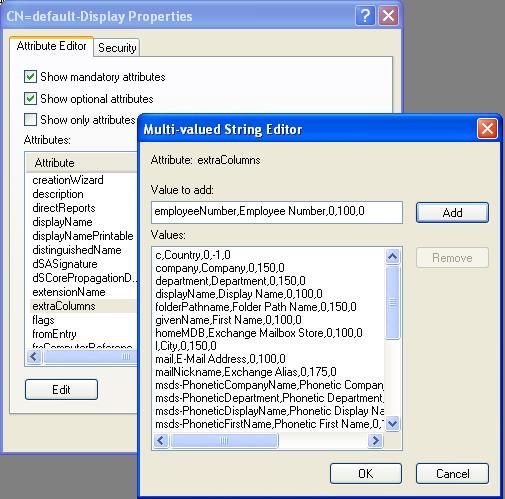505x499 pixels.
Task: Select fromEntry attribute
Action: coord(54,334)
